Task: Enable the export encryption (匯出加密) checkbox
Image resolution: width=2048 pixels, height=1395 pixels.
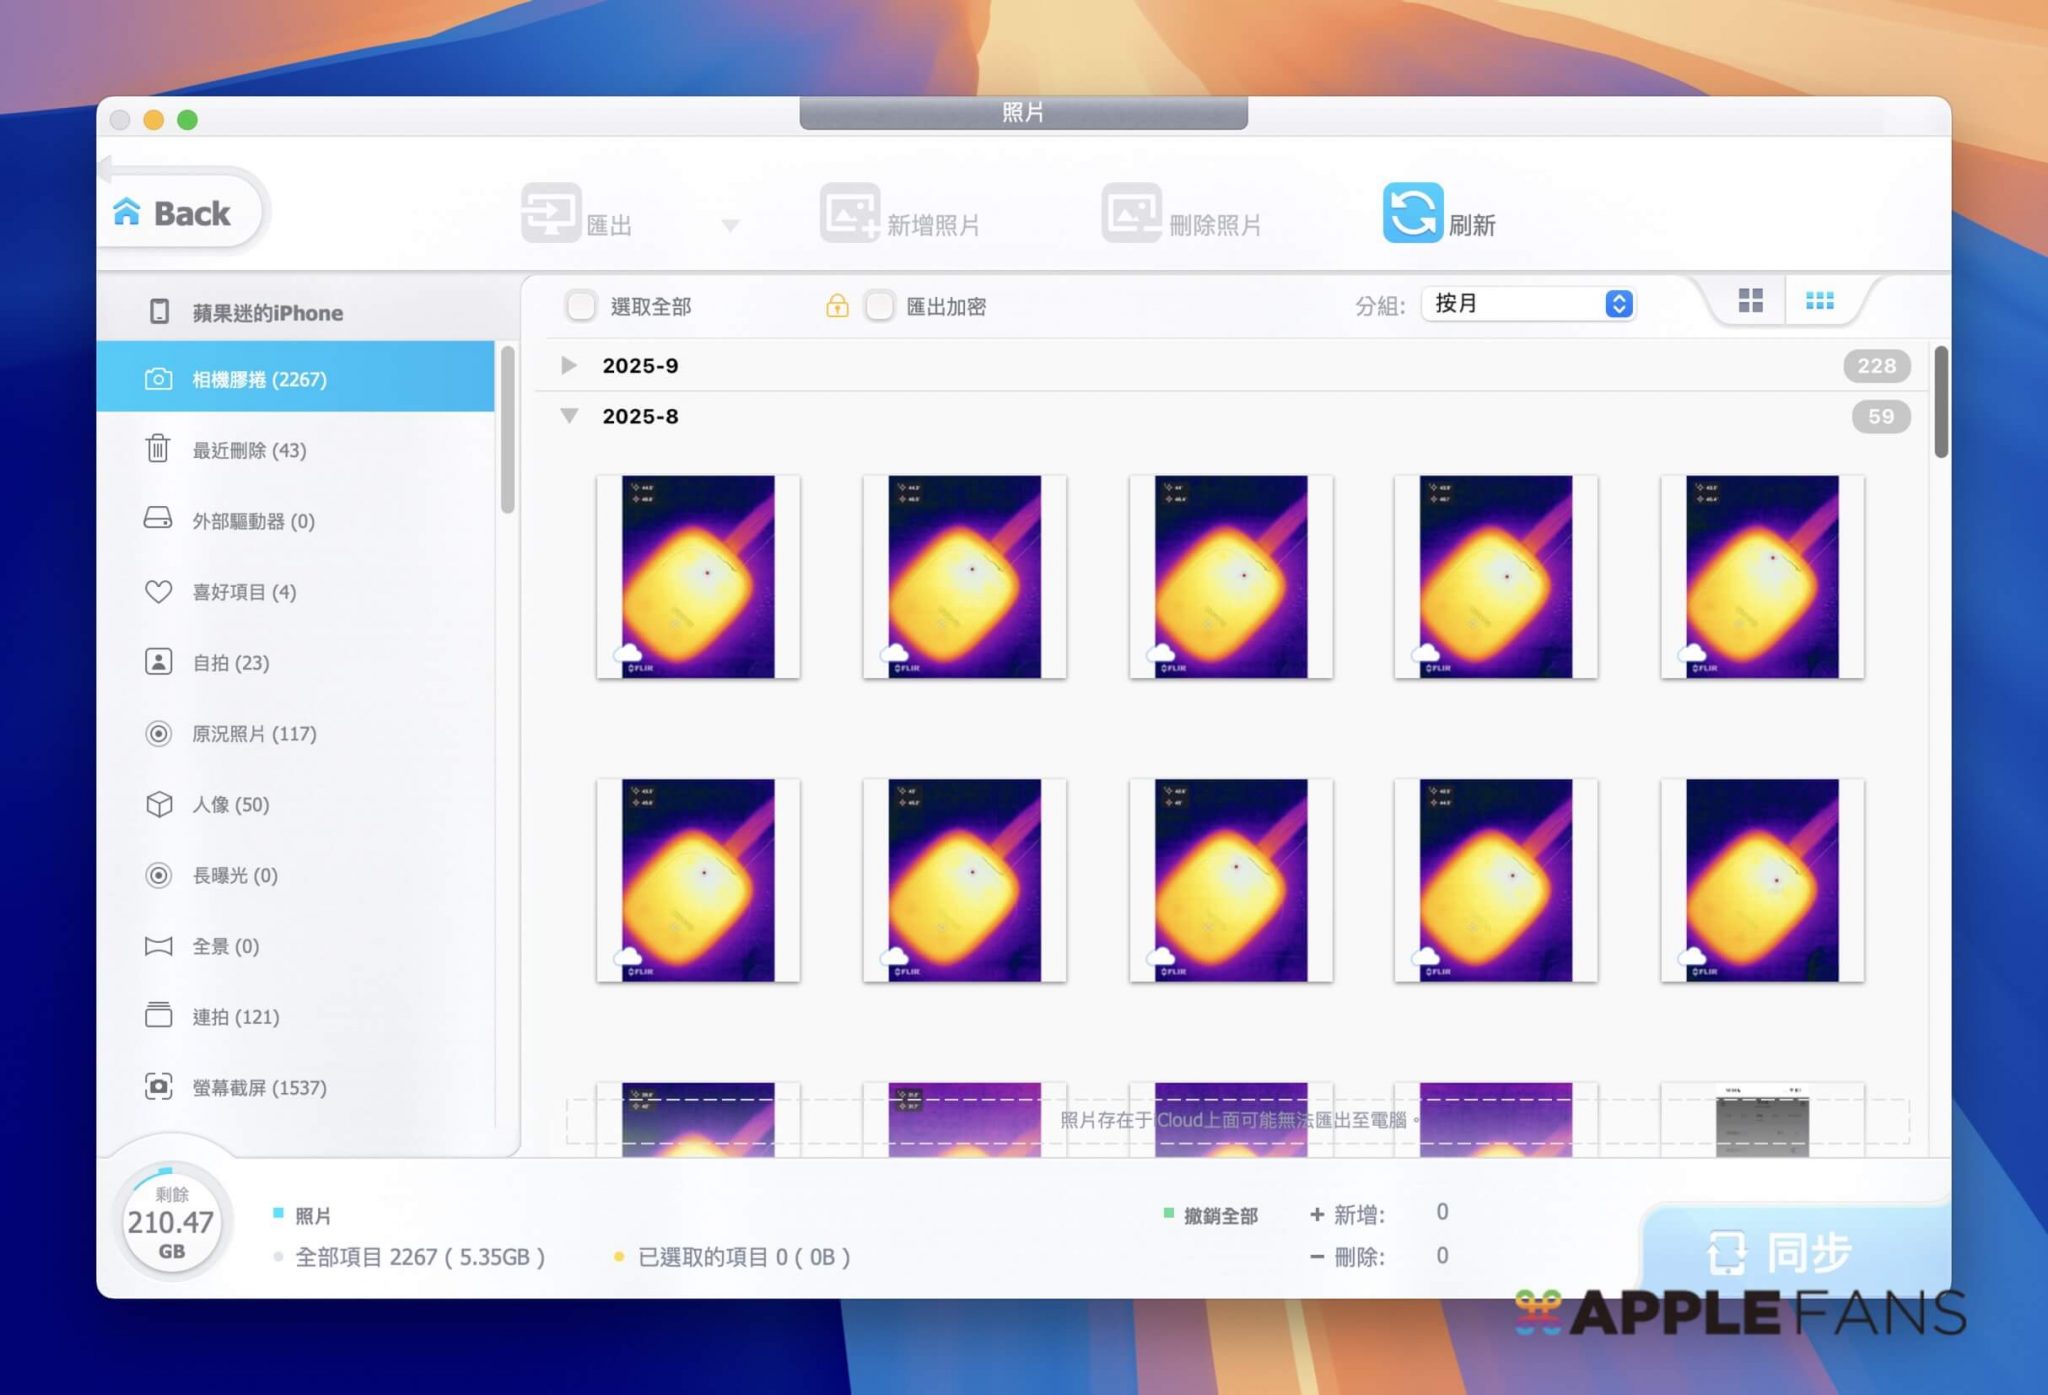Action: [880, 306]
